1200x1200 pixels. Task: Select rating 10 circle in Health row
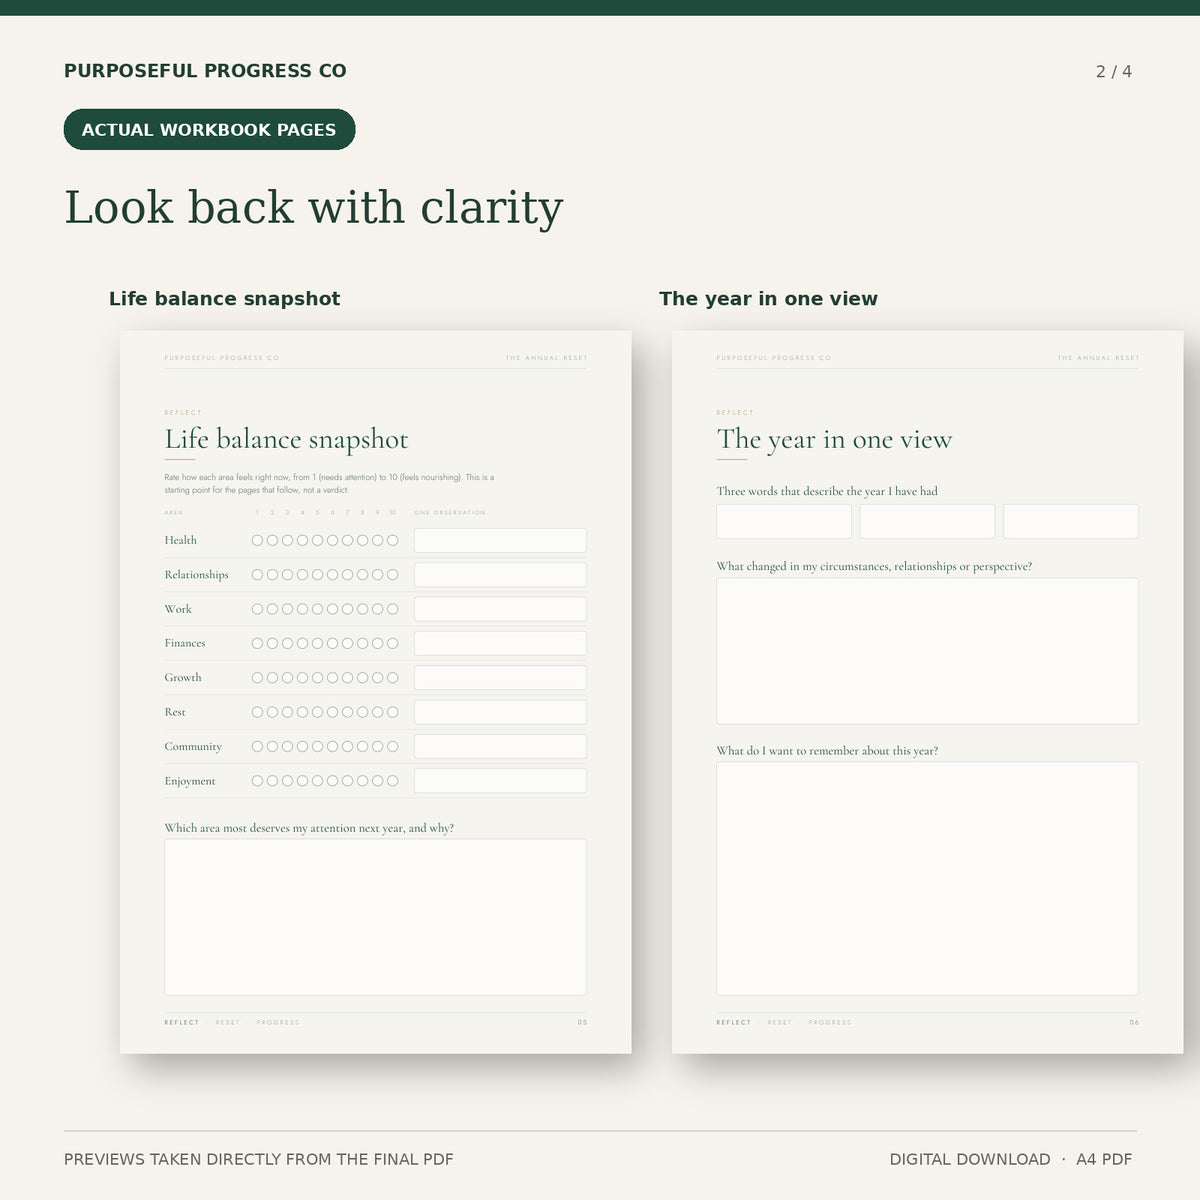tap(393, 540)
